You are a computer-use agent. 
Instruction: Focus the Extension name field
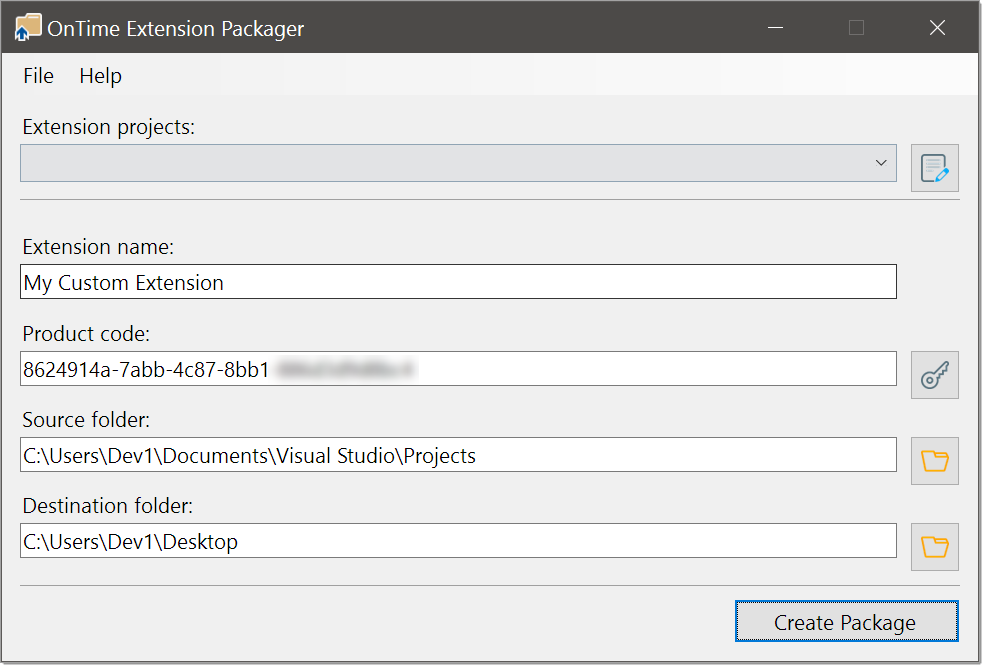pos(460,283)
